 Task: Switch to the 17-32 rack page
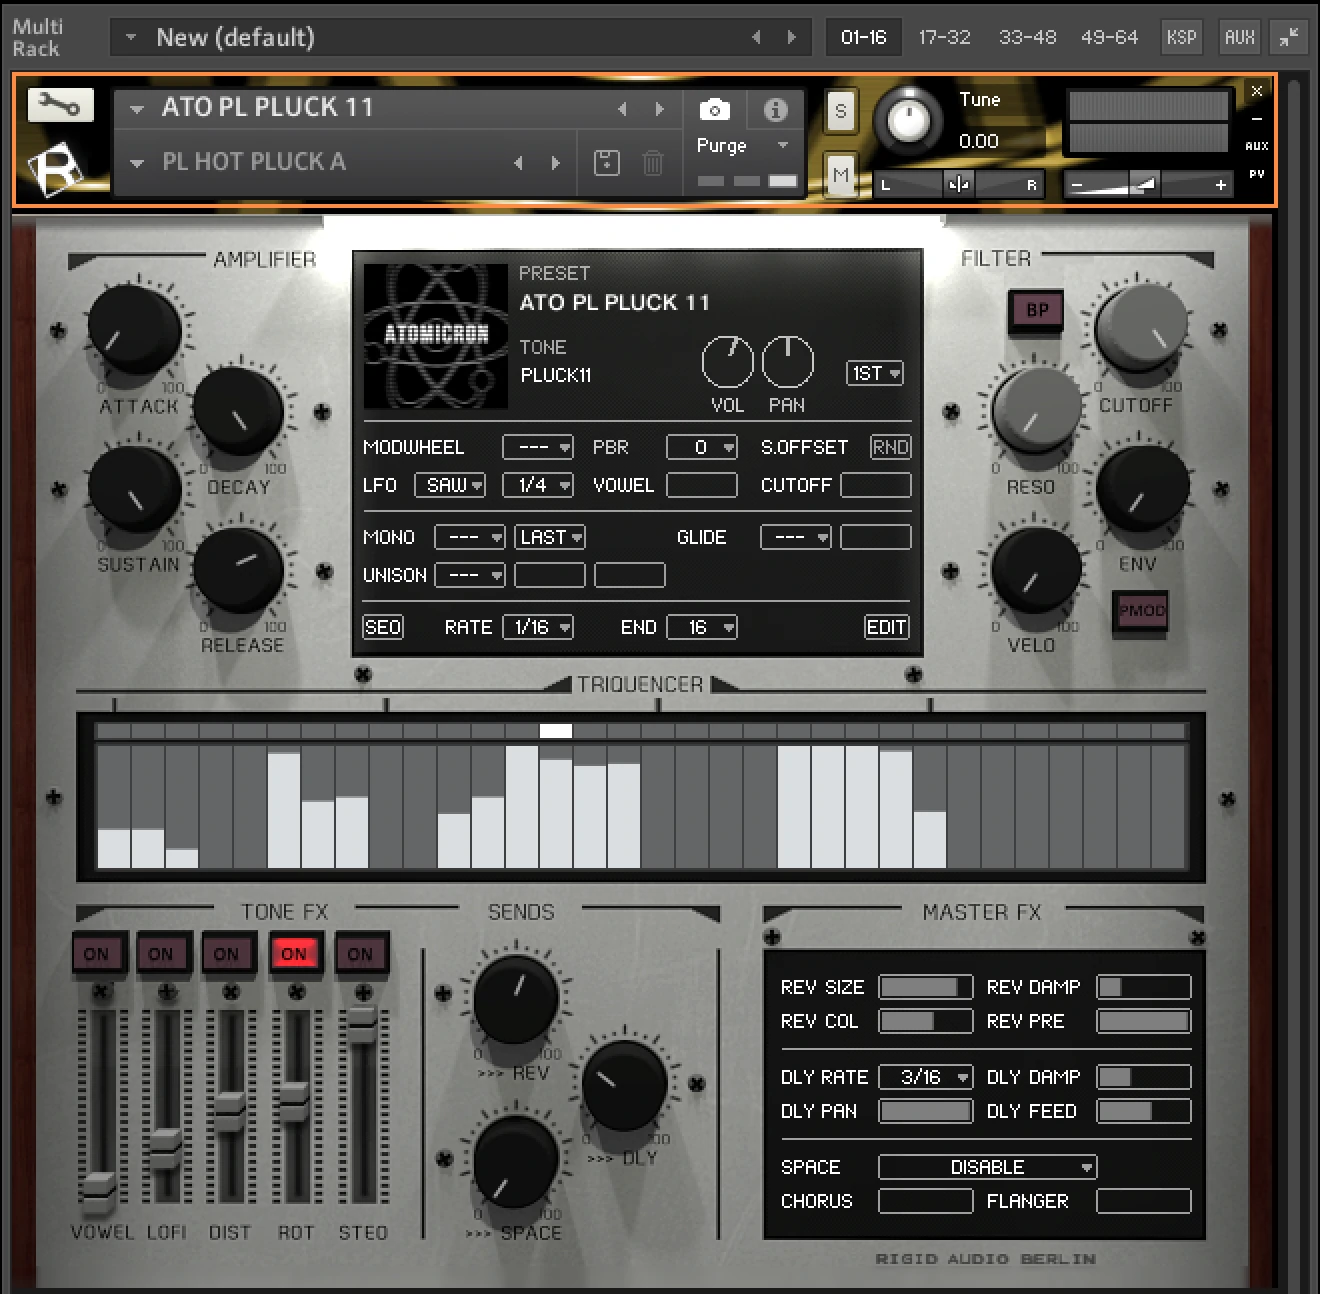pyautogui.click(x=944, y=37)
